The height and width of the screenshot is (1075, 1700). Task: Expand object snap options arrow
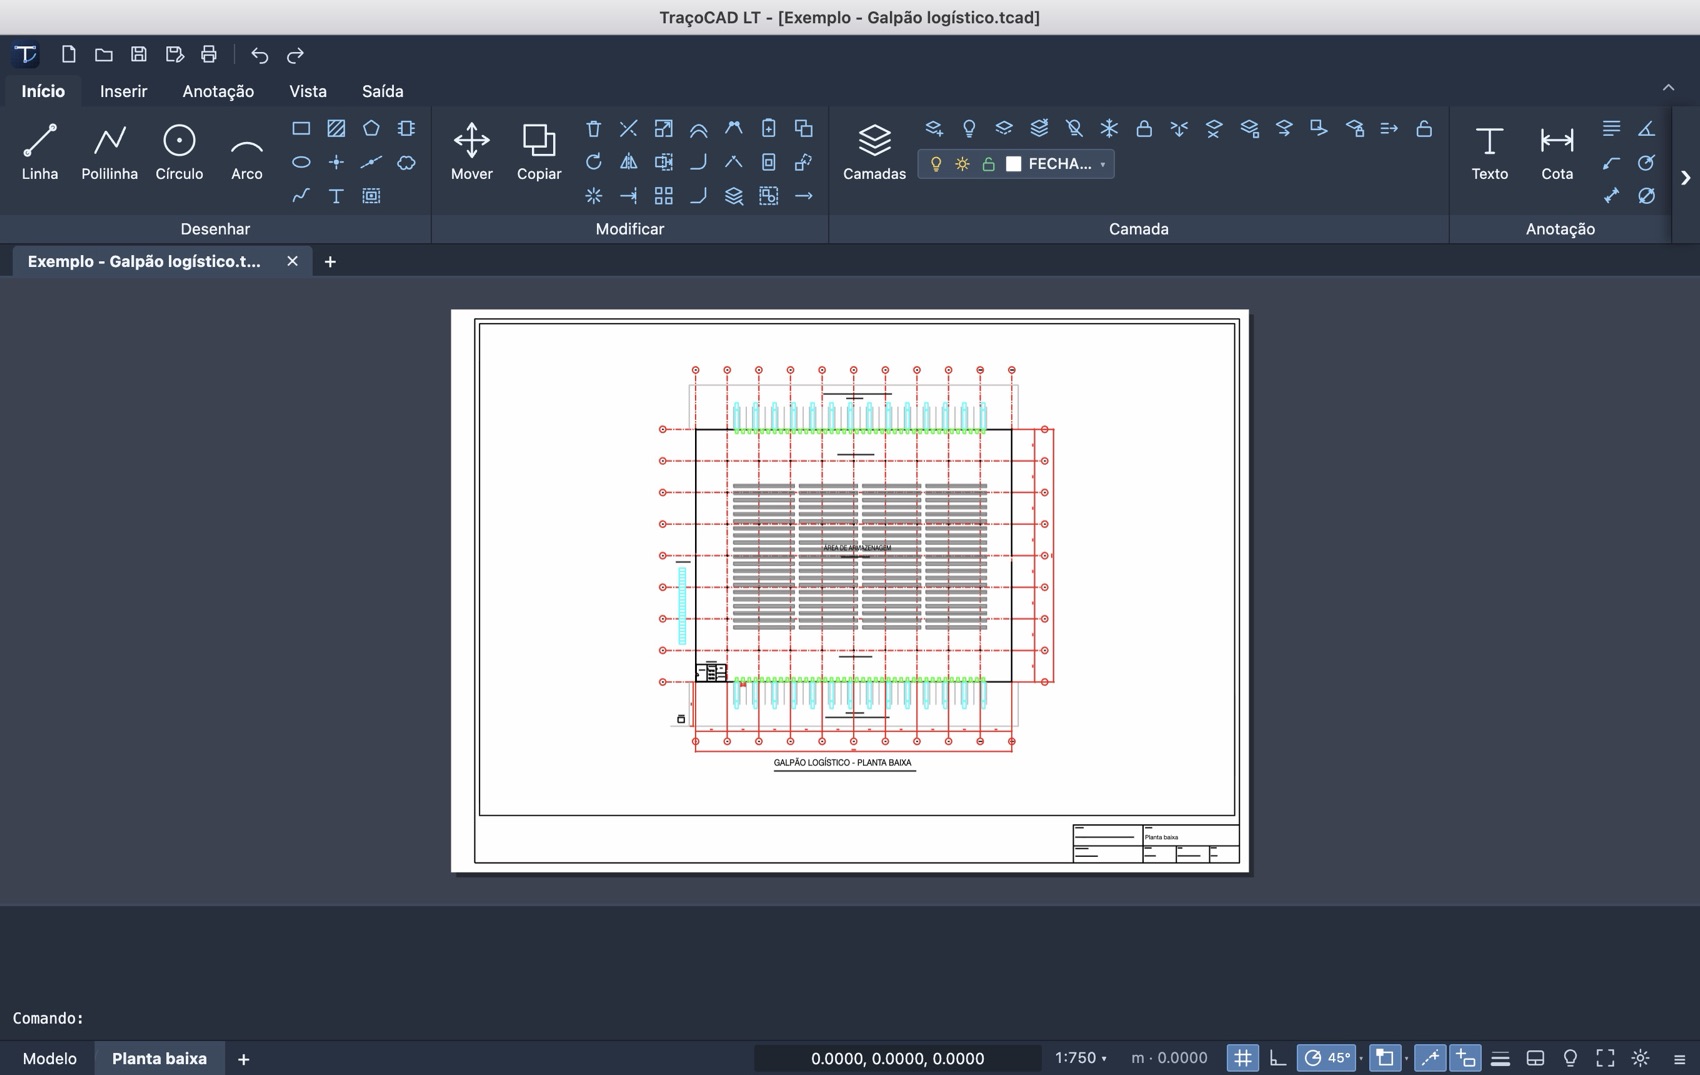(1406, 1059)
